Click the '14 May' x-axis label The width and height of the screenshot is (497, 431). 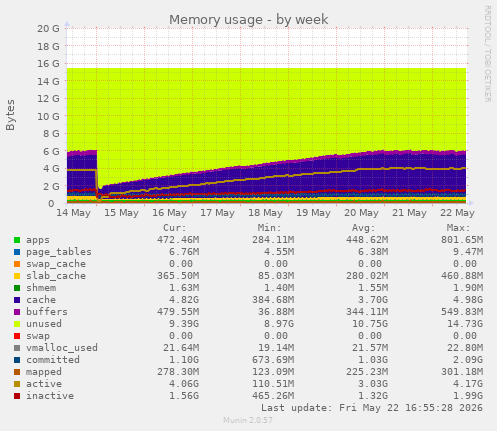(x=73, y=213)
